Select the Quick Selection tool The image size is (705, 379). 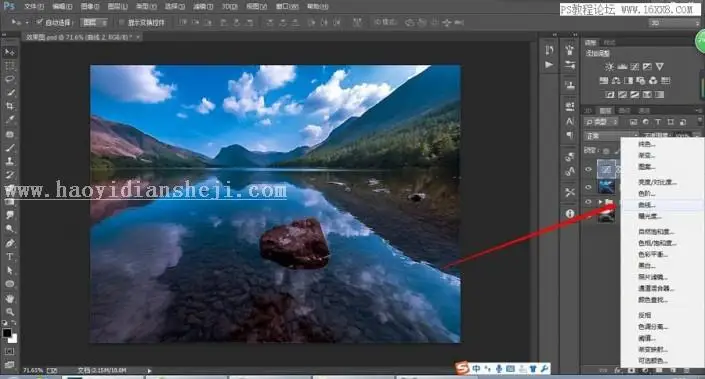tap(9, 93)
